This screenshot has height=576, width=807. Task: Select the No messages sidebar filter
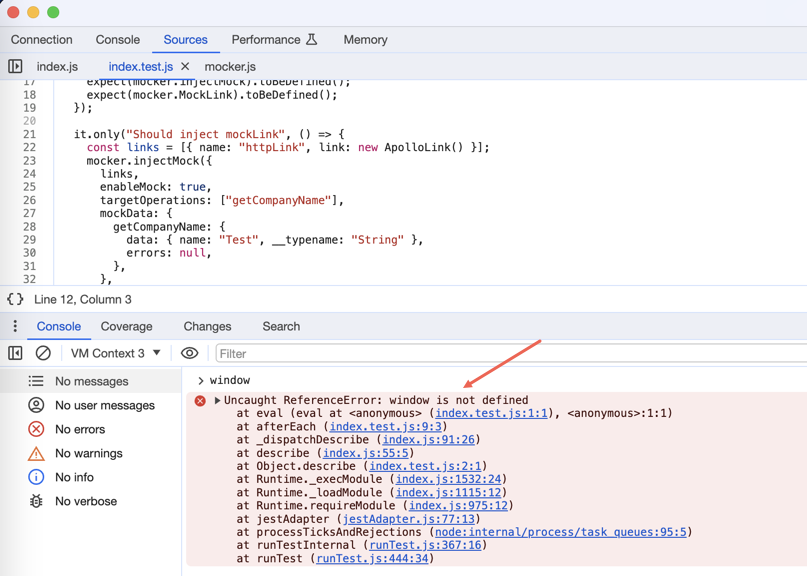coord(91,381)
